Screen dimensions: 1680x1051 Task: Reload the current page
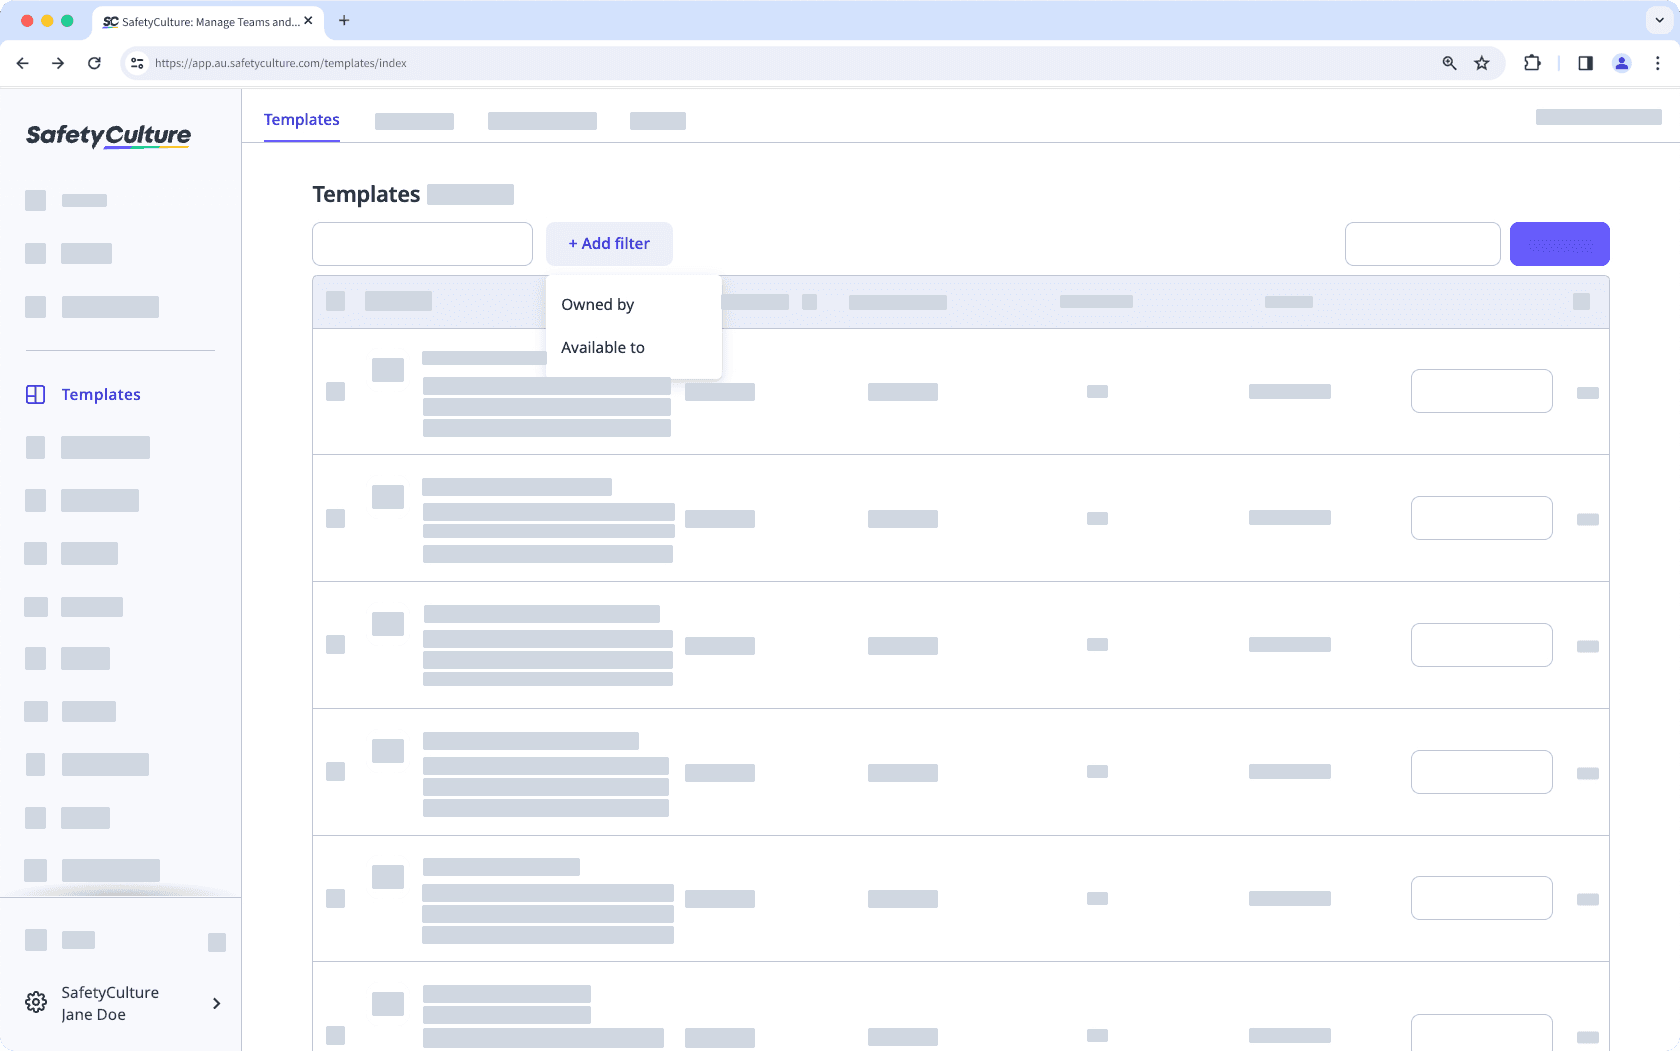(x=94, y=62)
